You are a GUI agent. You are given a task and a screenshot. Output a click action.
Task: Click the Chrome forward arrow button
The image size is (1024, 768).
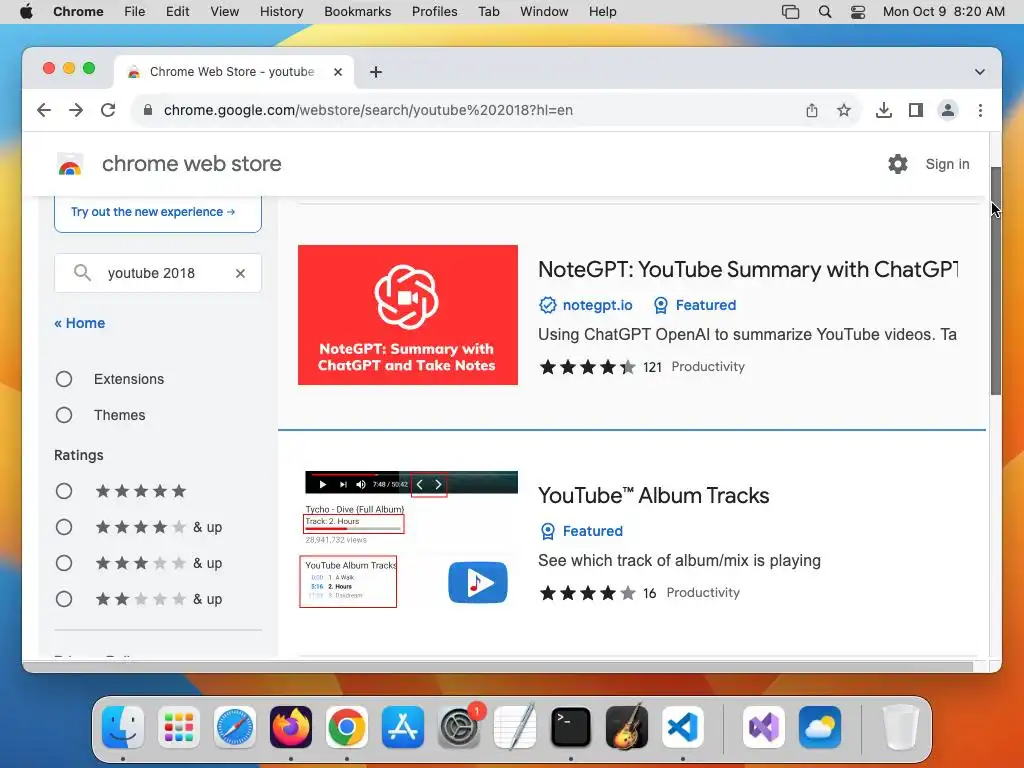click(x=76, y=110)
